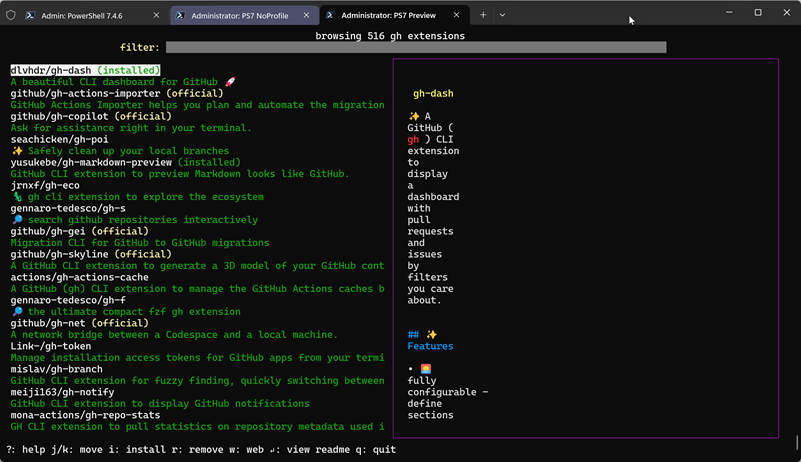Image resolution: width=801 pixels, height=462 pixels.
Task: Close the PS7 NoProfile tab
Action: (x=307, y=15)
